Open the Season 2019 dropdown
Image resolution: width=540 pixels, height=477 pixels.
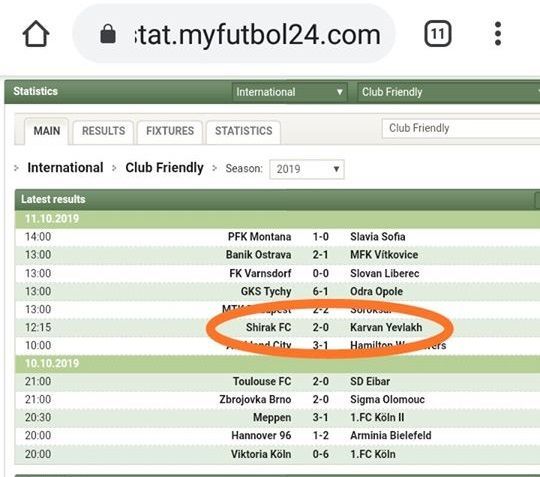pyautogui.click(x=307, y=169)
